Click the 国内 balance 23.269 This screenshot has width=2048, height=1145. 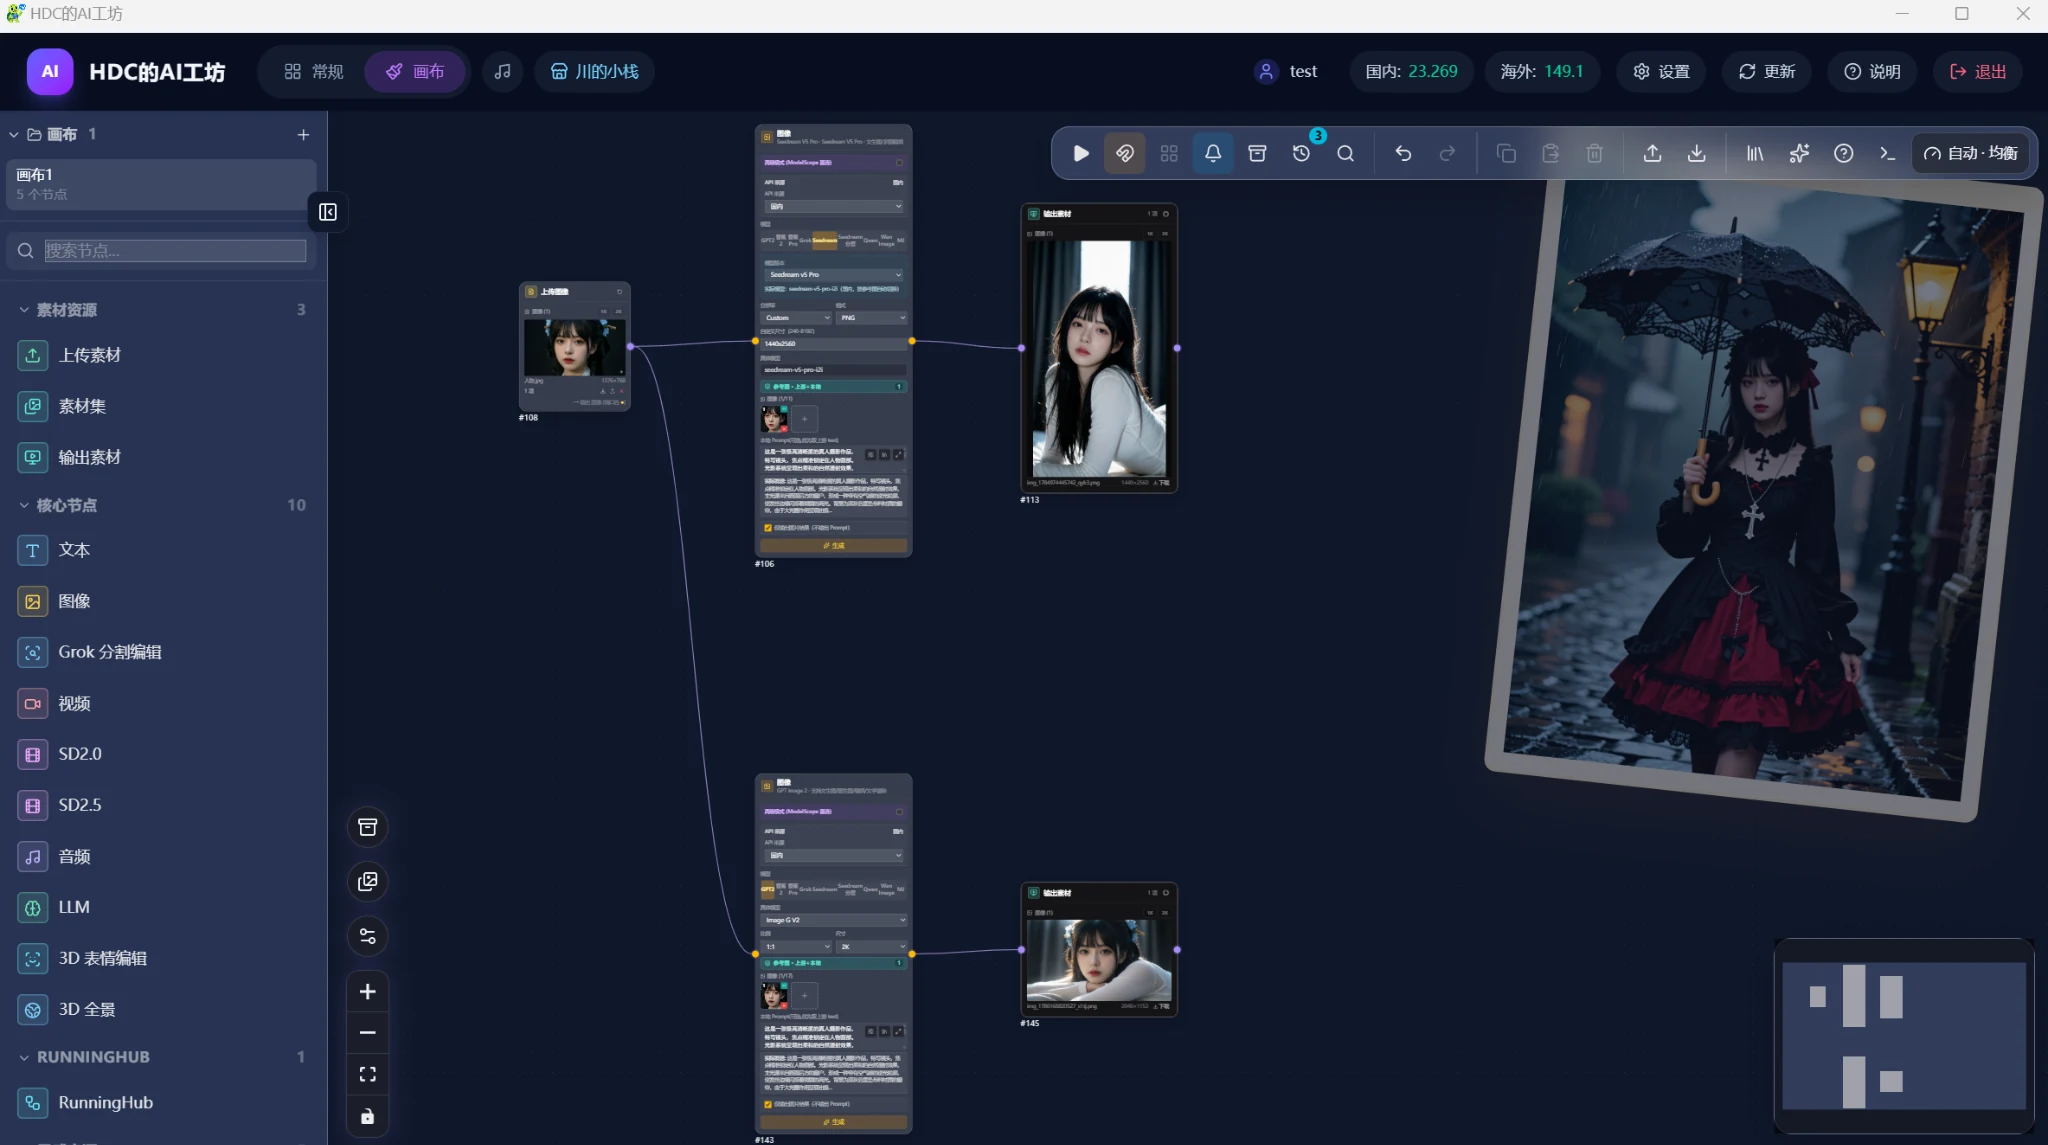[x=1411, y=72]
